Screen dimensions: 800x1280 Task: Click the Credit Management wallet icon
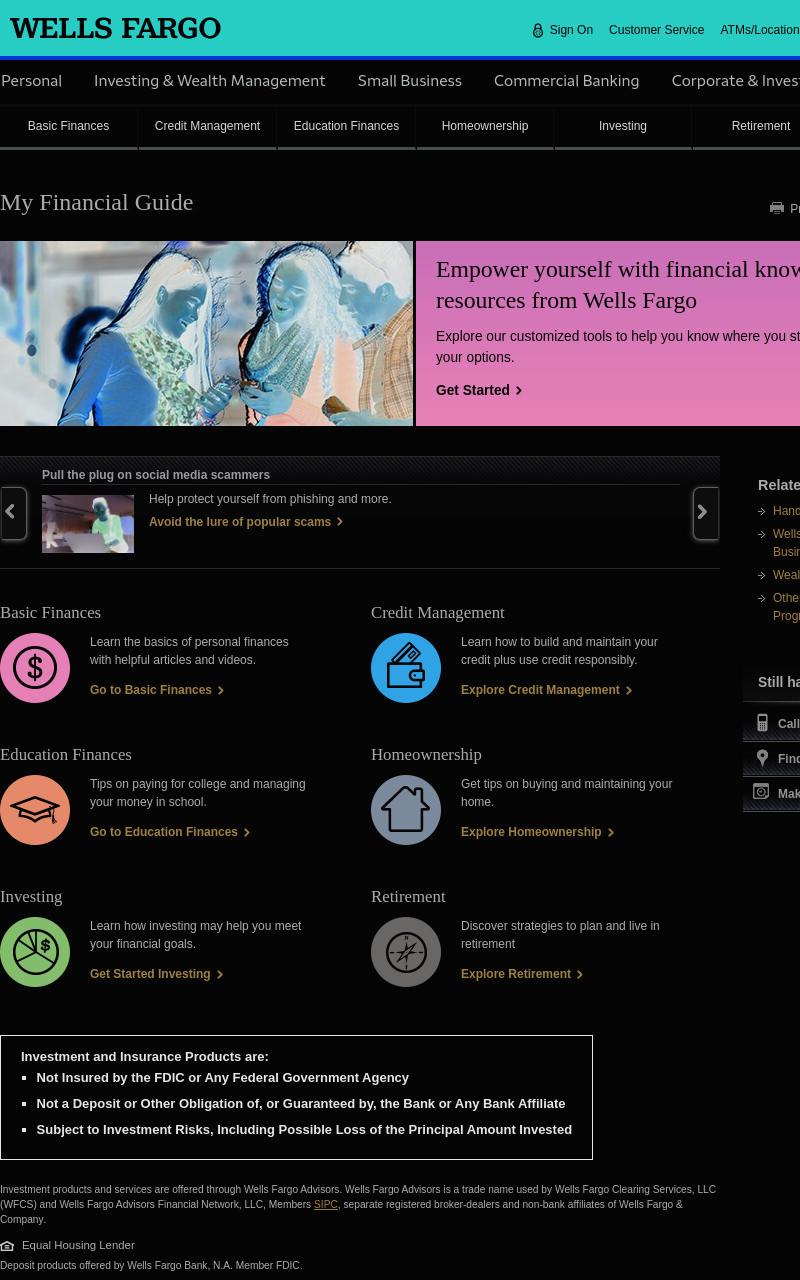click(x=406, y=668)
